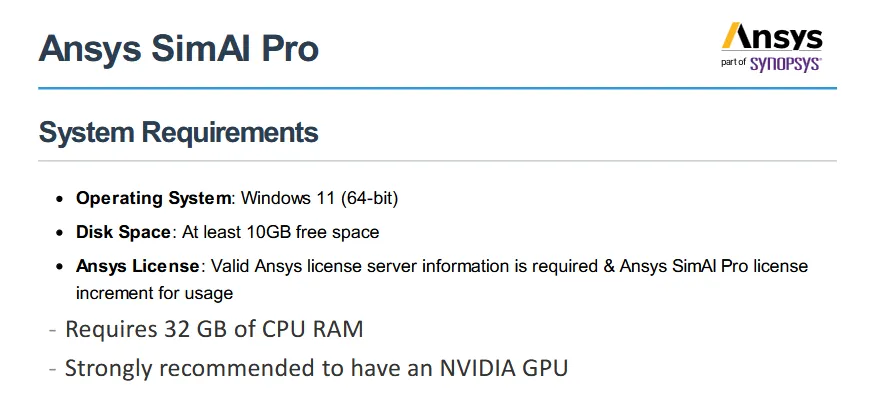Click the blue line under the title

tap(437, 88)
